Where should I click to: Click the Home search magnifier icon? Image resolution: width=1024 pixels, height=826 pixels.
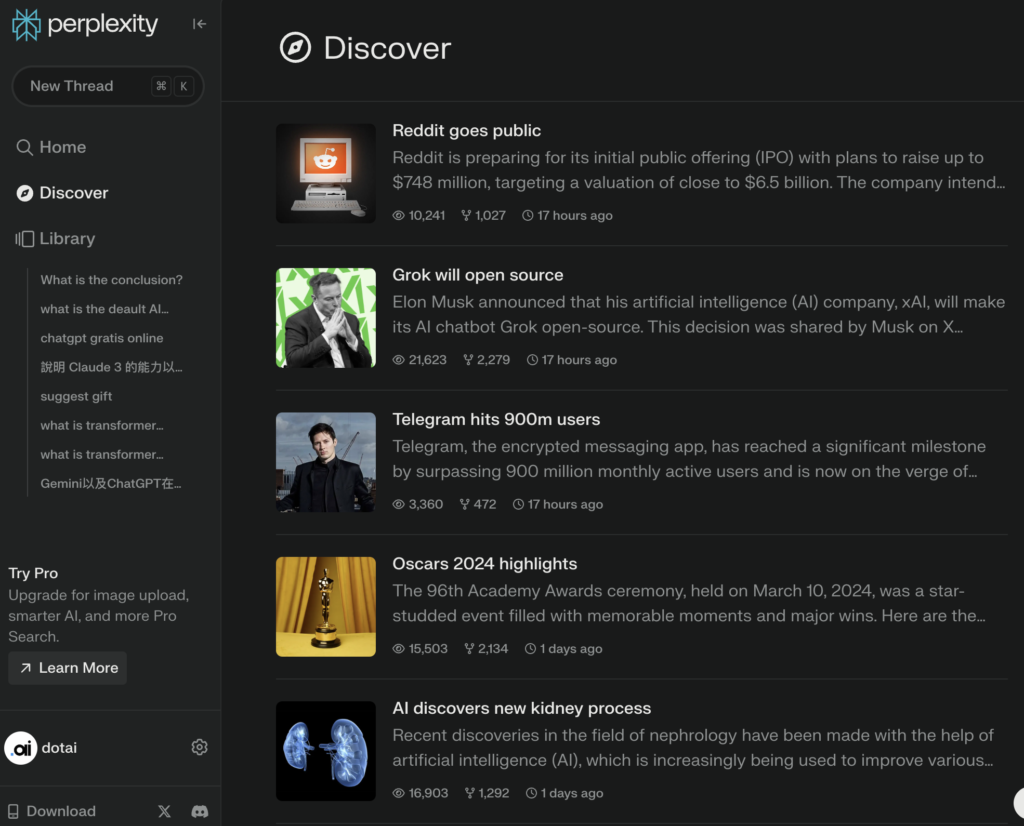[x=24, y=148]
